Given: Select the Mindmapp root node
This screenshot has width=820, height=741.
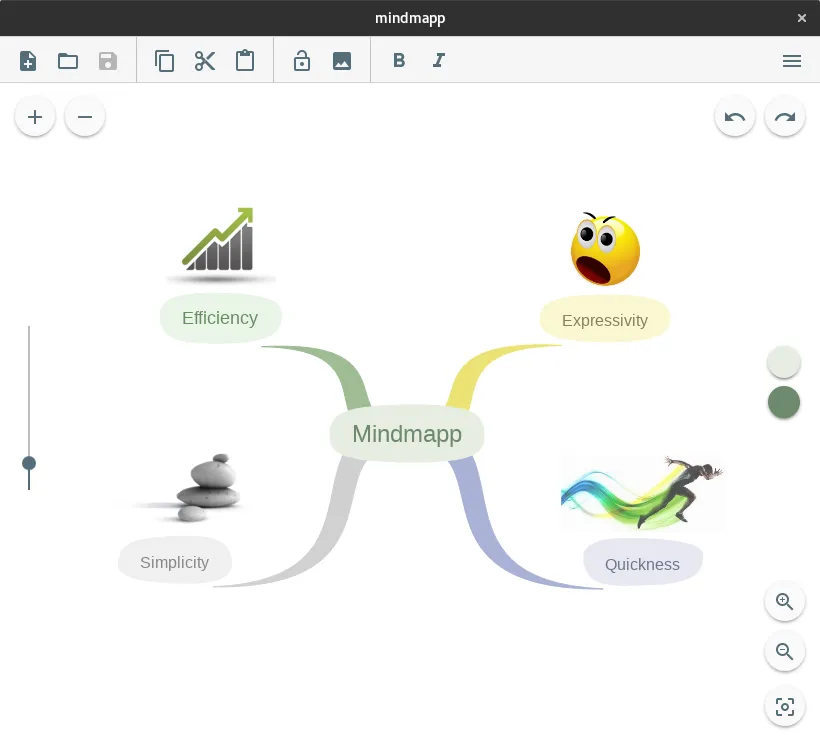Looking at the screenshot, I should [x=406, y=433].
